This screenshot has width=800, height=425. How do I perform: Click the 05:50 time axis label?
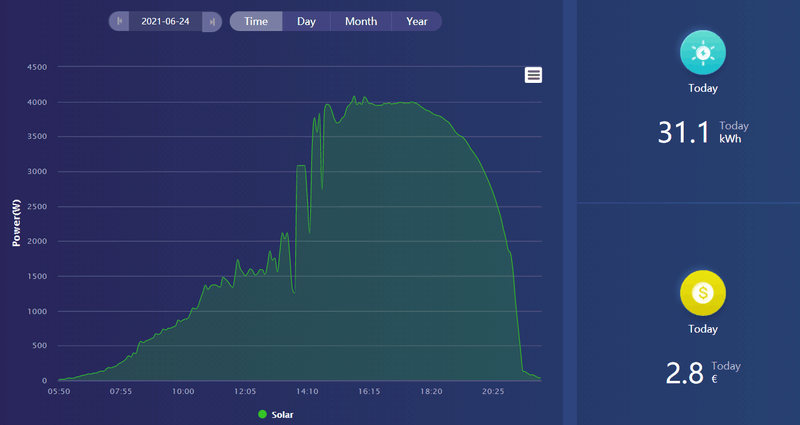[59, 391]
